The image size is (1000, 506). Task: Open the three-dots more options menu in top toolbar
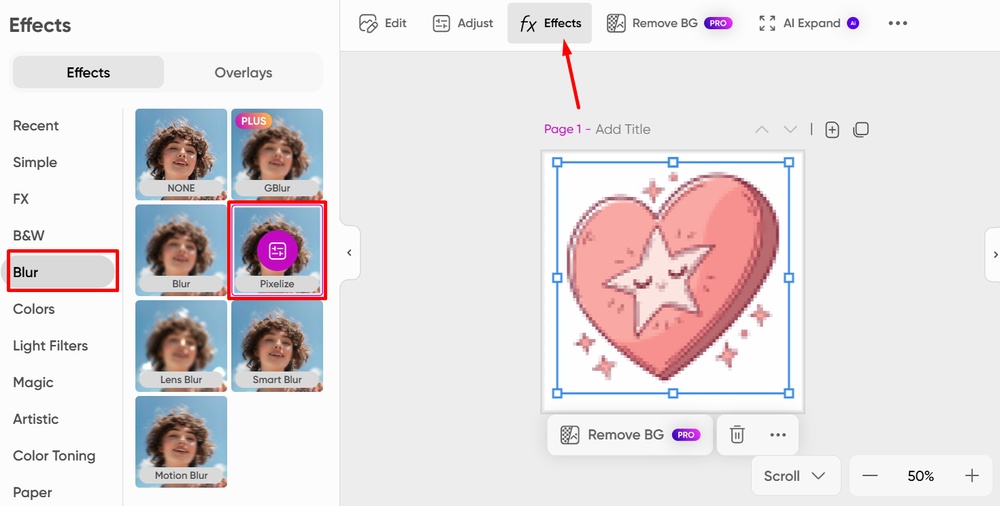click(897, 24)
